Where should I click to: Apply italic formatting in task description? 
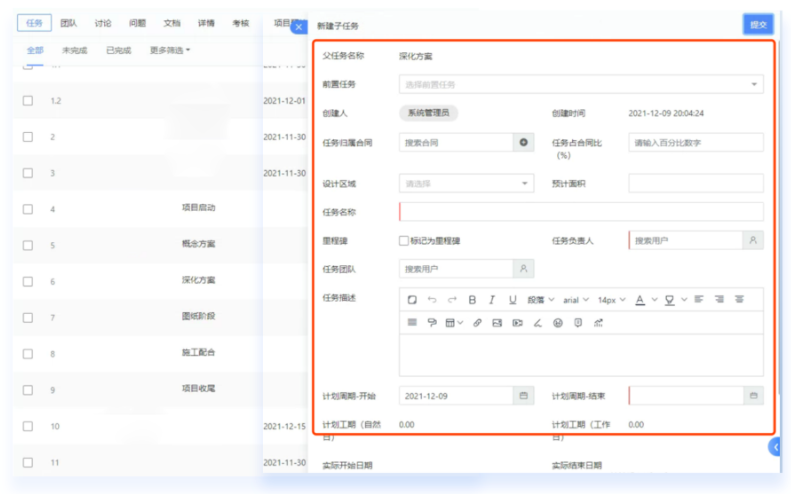[491, 299]
